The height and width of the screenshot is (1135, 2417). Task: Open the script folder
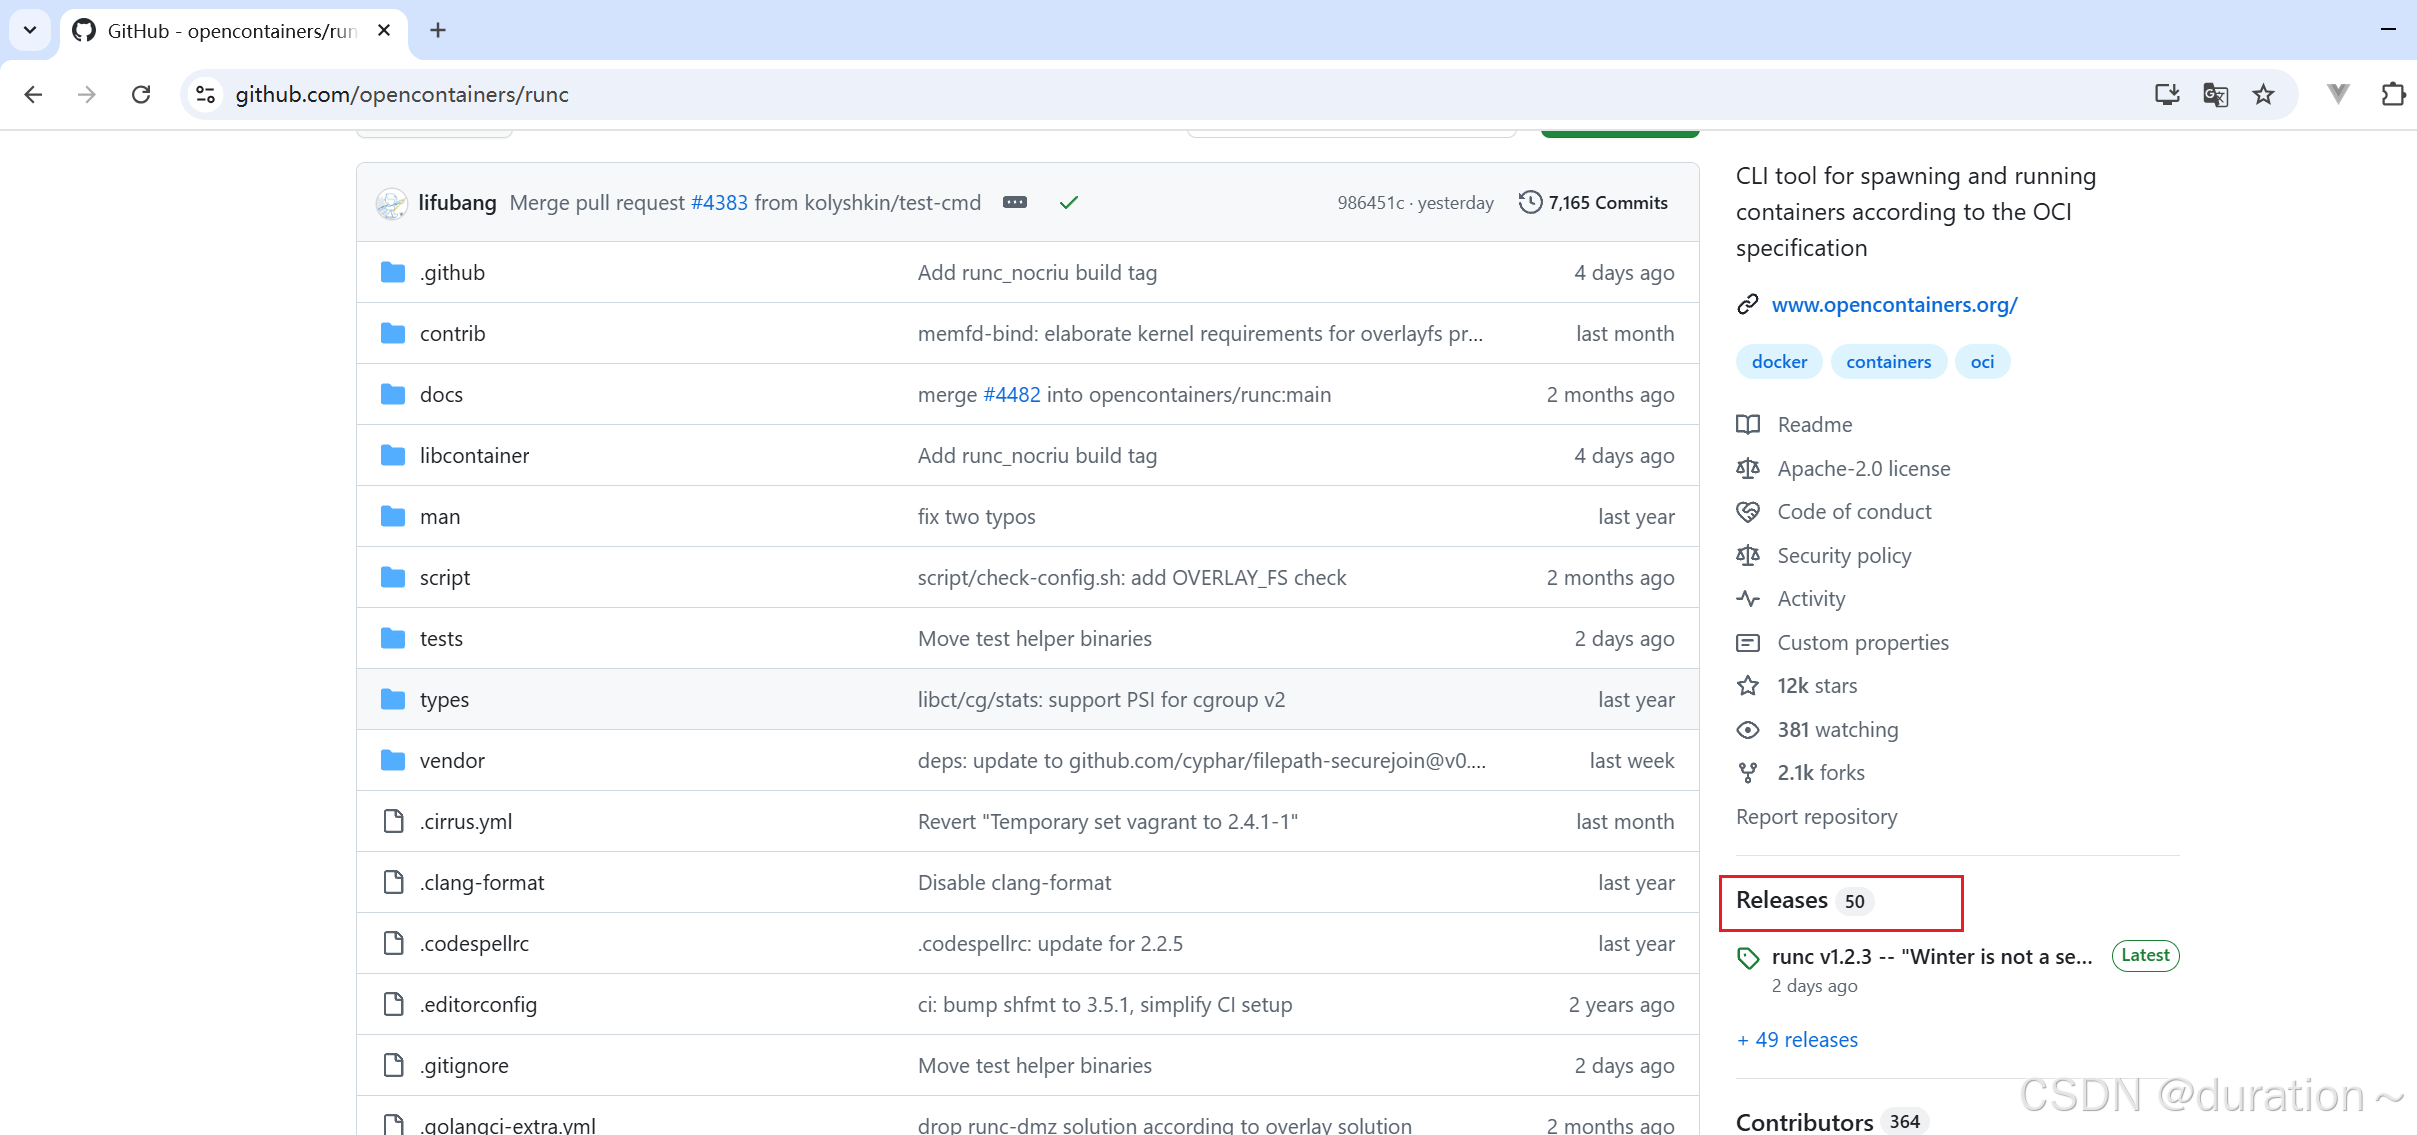tap(445, 577)
